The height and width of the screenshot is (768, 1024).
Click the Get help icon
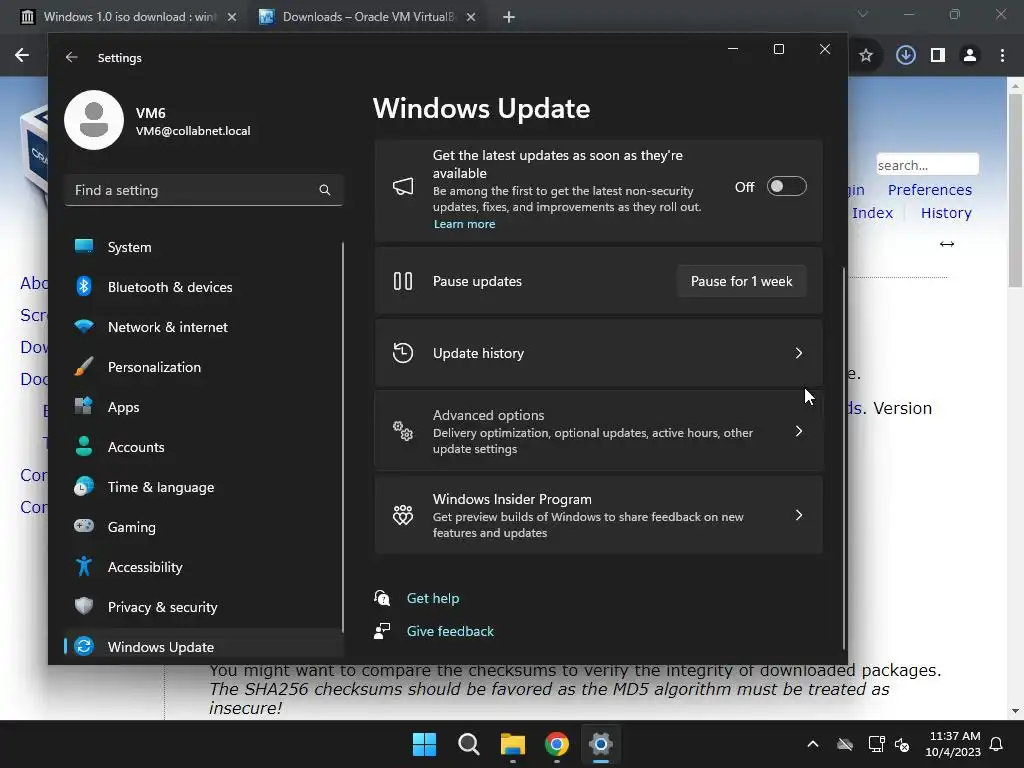382,598
